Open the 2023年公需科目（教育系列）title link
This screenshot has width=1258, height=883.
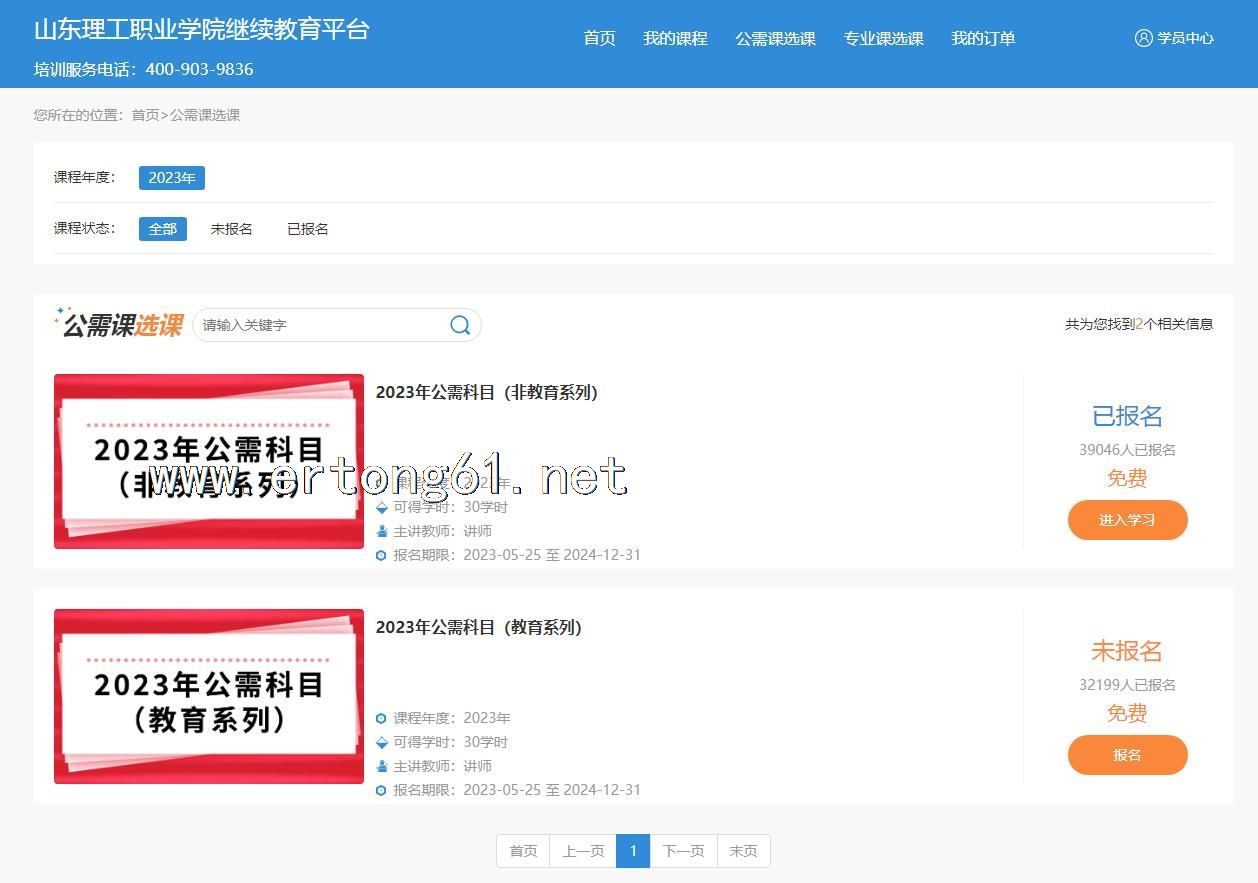pos(478,628)
